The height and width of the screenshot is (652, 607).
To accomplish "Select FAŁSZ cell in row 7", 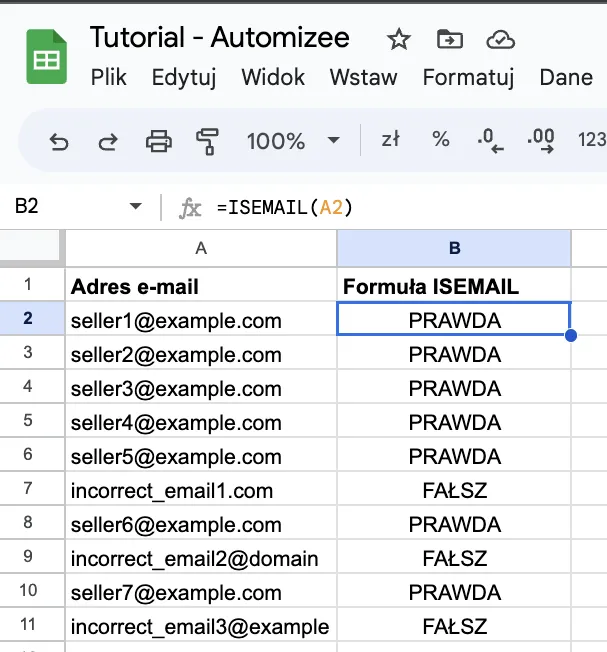I will tap(454, 489).
